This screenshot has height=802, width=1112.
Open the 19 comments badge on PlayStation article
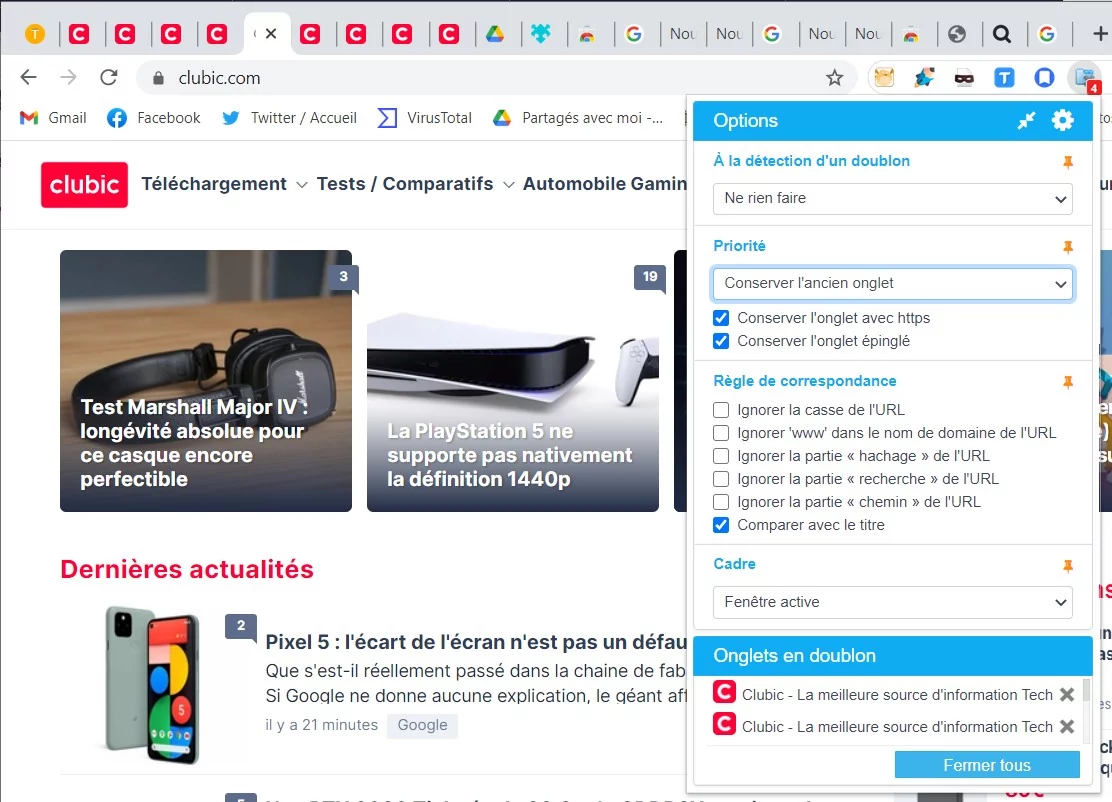650,277
